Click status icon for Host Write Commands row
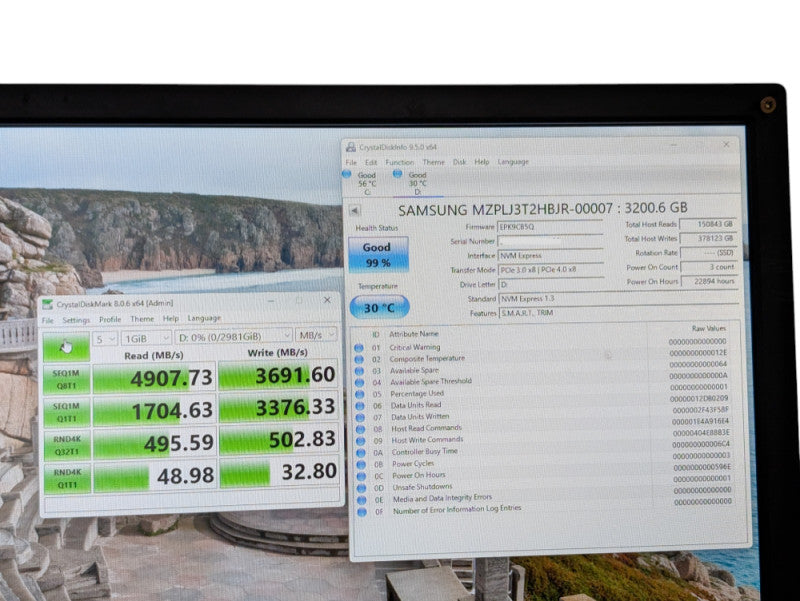This screenshot has width=800, height=601. point(361,441)
